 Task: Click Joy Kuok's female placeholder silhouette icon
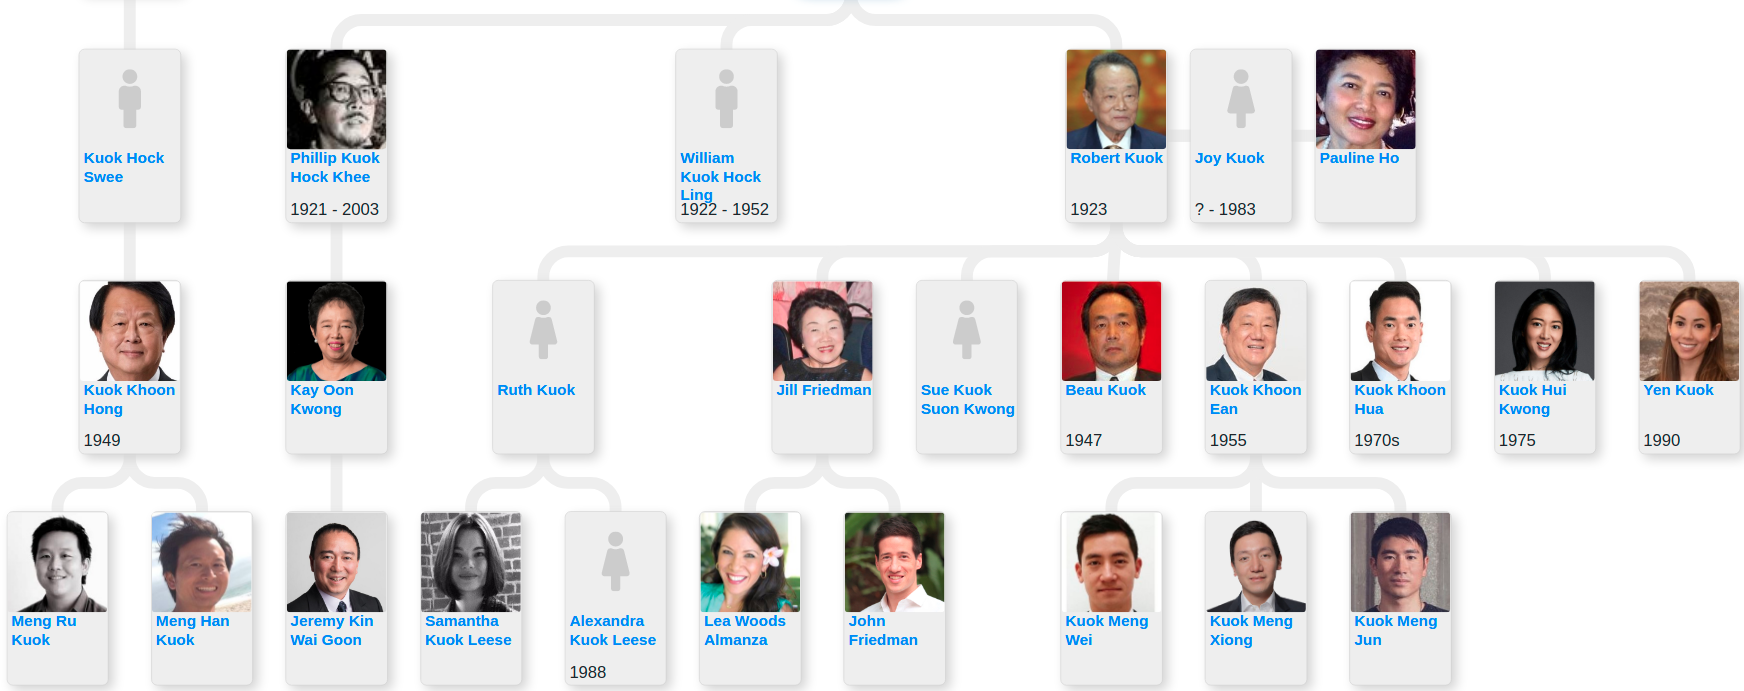point(1241,98)
